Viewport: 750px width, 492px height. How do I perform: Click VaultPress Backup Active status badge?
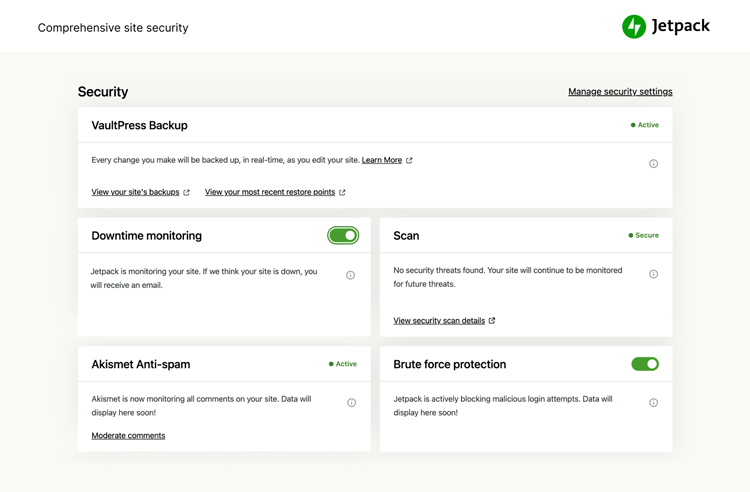coord(645,125)
